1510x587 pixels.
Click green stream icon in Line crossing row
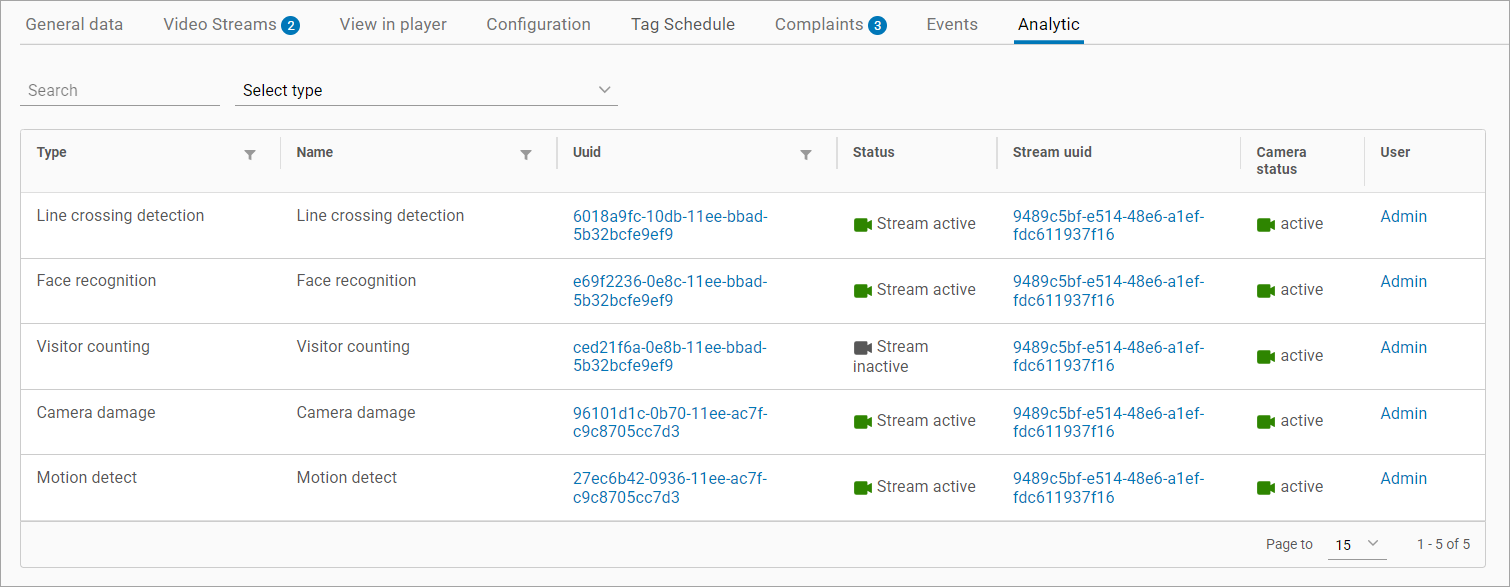[862, 225]
